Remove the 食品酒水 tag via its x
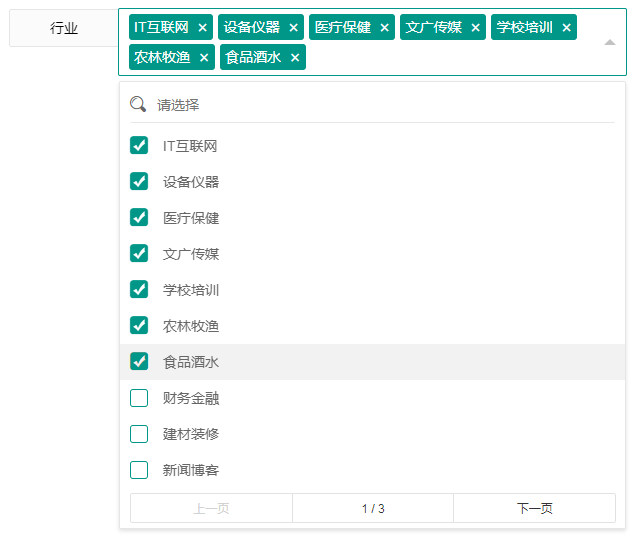Viewport: 643px width, 553px height. coord(295,58)
